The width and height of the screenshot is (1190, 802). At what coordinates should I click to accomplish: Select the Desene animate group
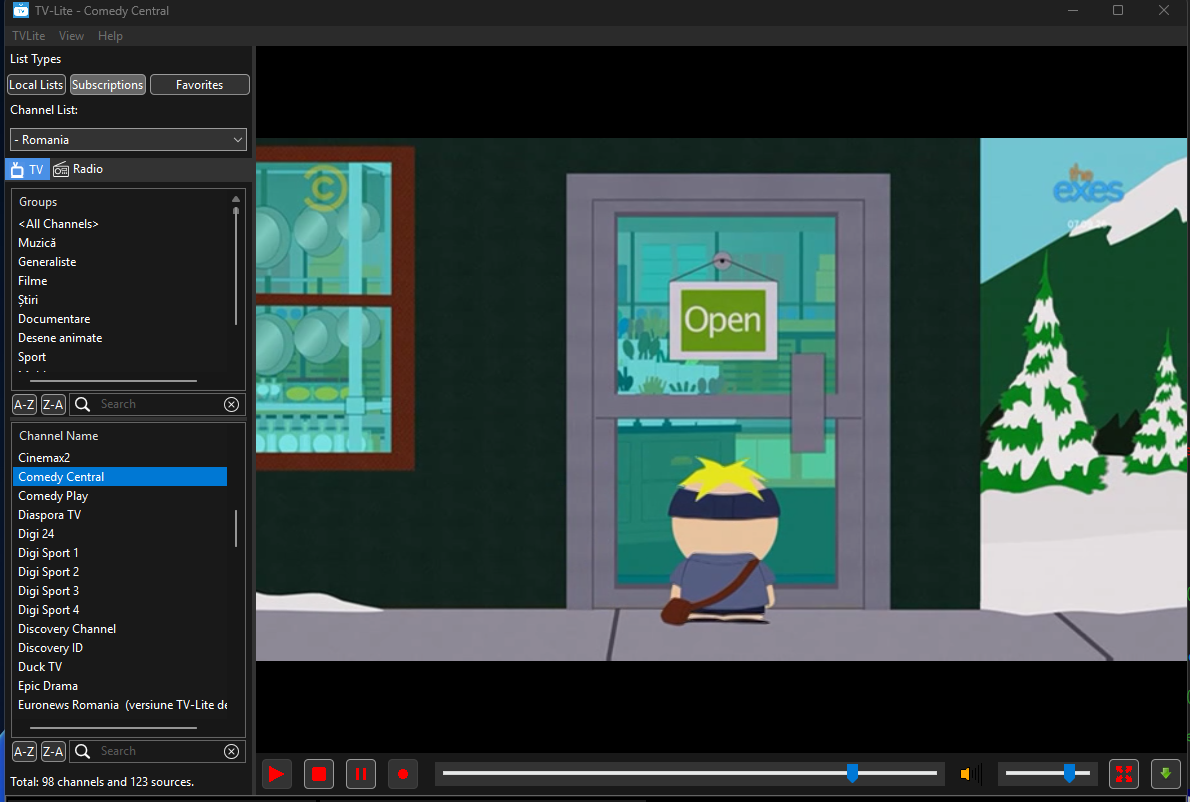click(x=60, y=338)
